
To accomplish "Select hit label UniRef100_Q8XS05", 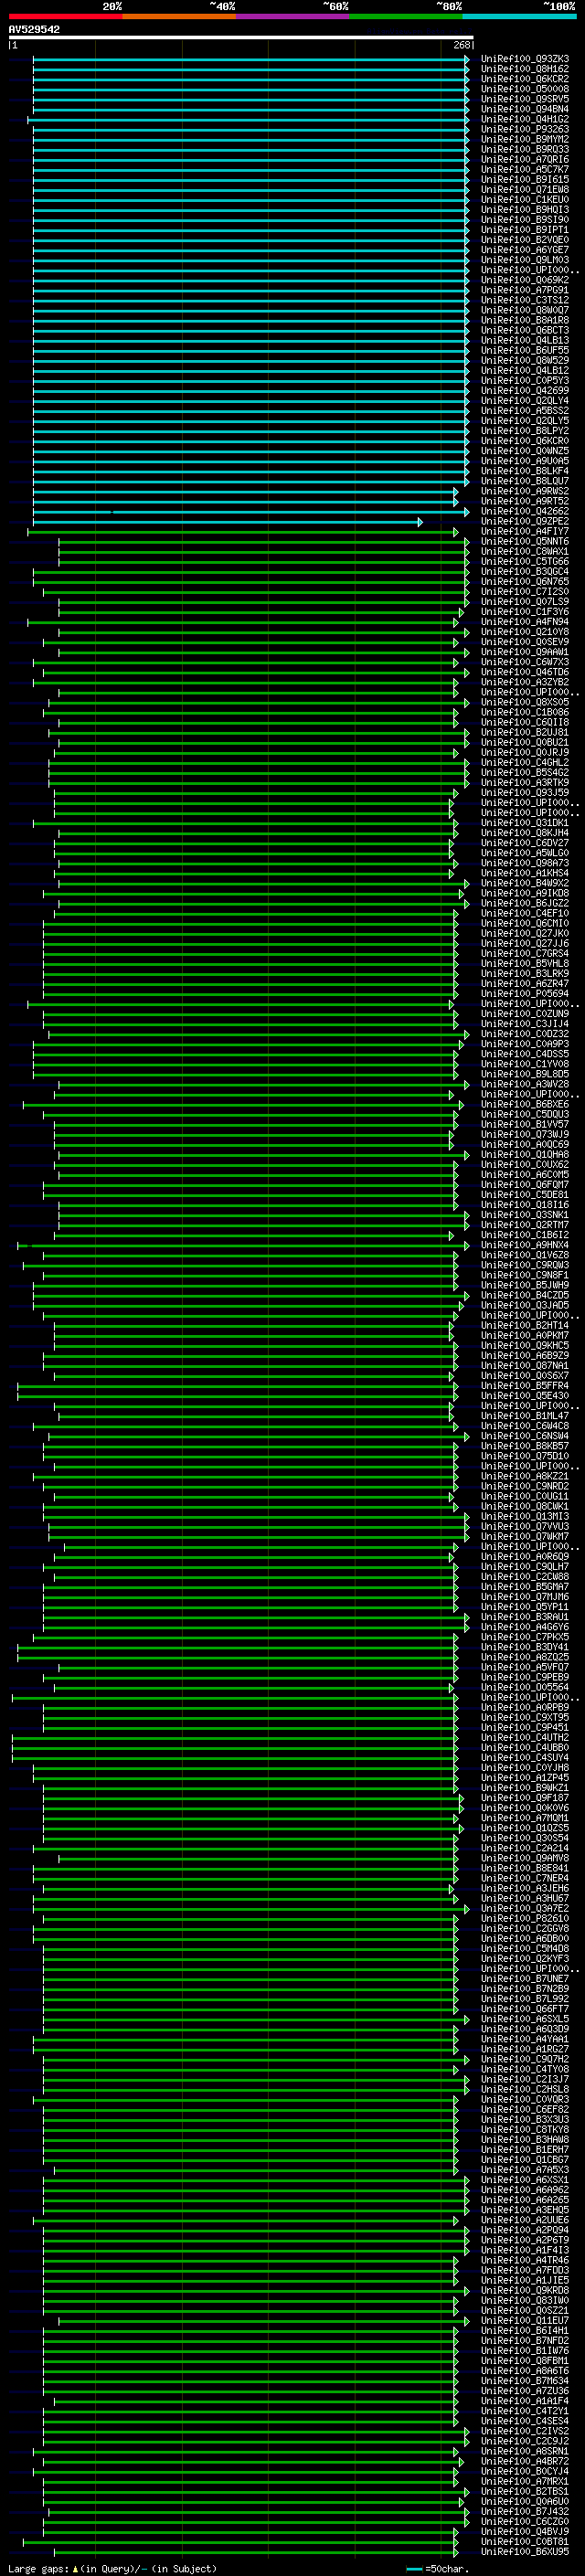I will pos(525,702).
